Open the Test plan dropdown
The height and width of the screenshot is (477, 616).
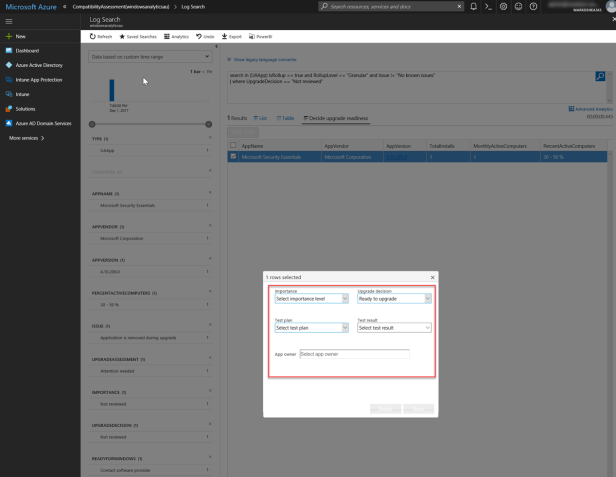pos(312,327)
